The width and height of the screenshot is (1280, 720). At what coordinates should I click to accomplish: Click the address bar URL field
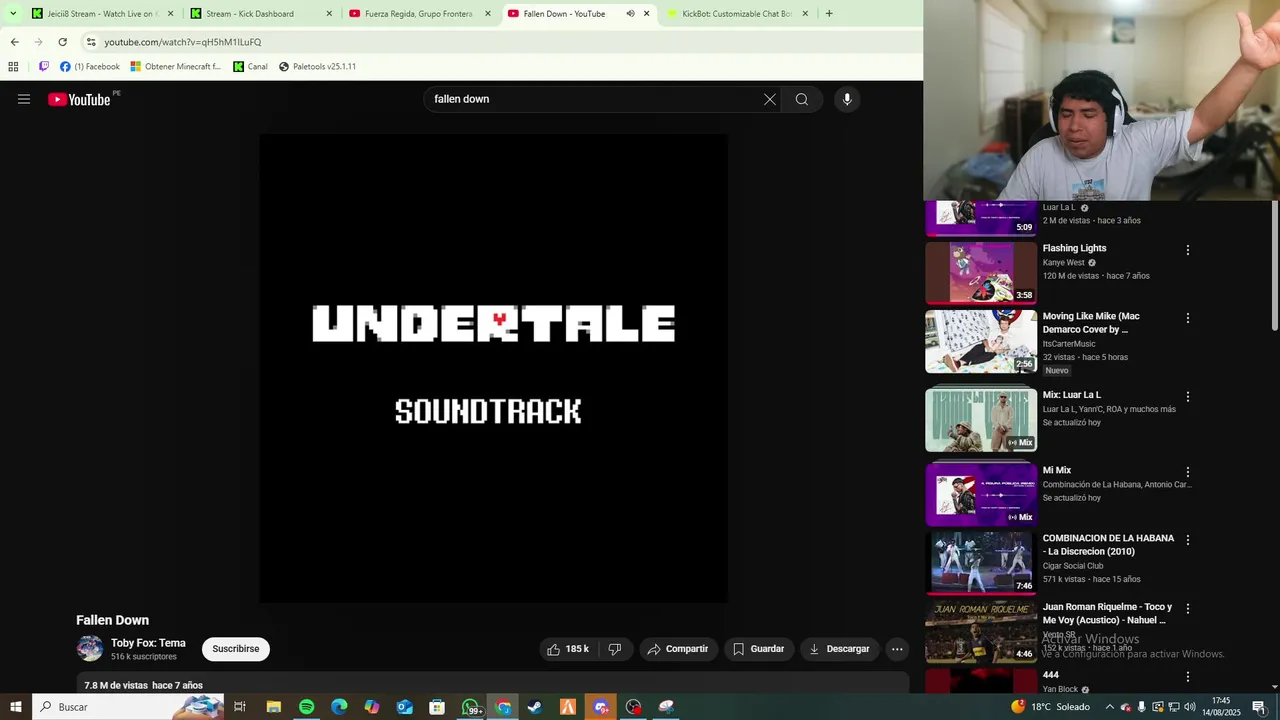pos(500,42)
